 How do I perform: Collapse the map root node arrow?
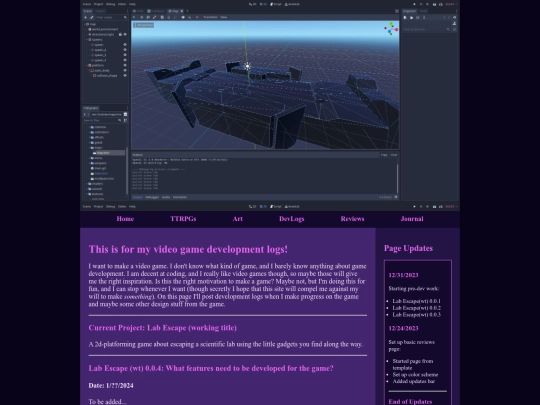click(x=84, y=24)
